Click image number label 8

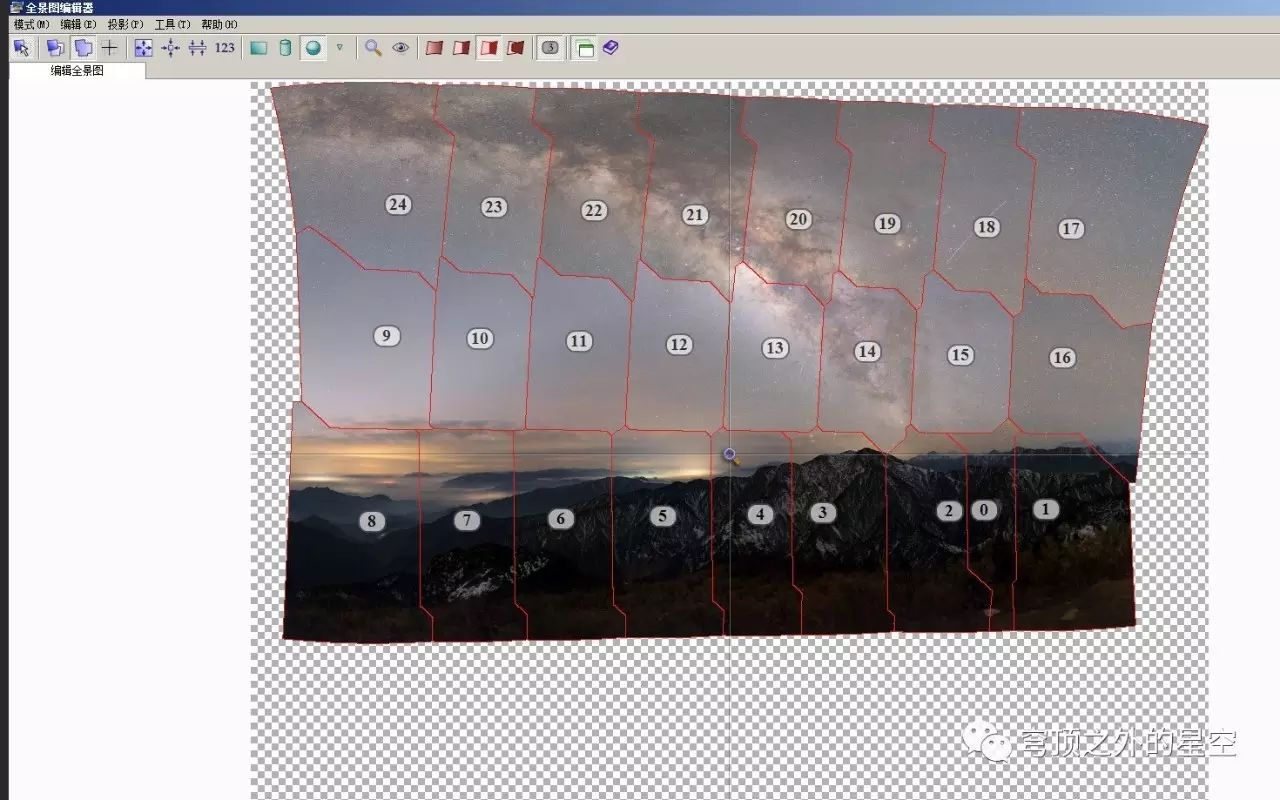coord(372,521)
